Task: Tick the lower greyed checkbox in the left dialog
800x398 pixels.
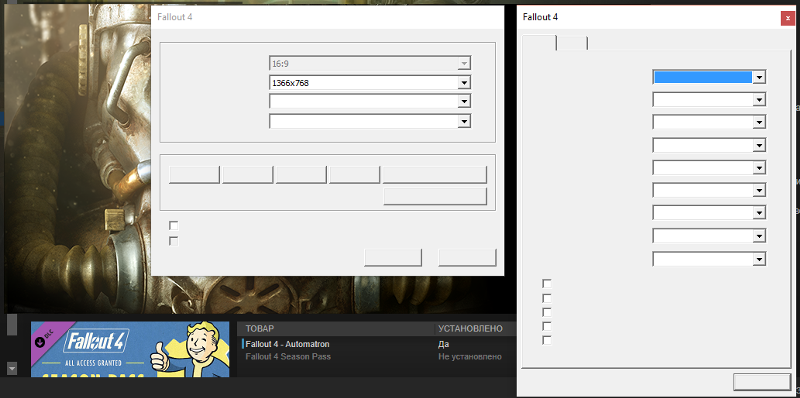Action: (x=174, y=241)
